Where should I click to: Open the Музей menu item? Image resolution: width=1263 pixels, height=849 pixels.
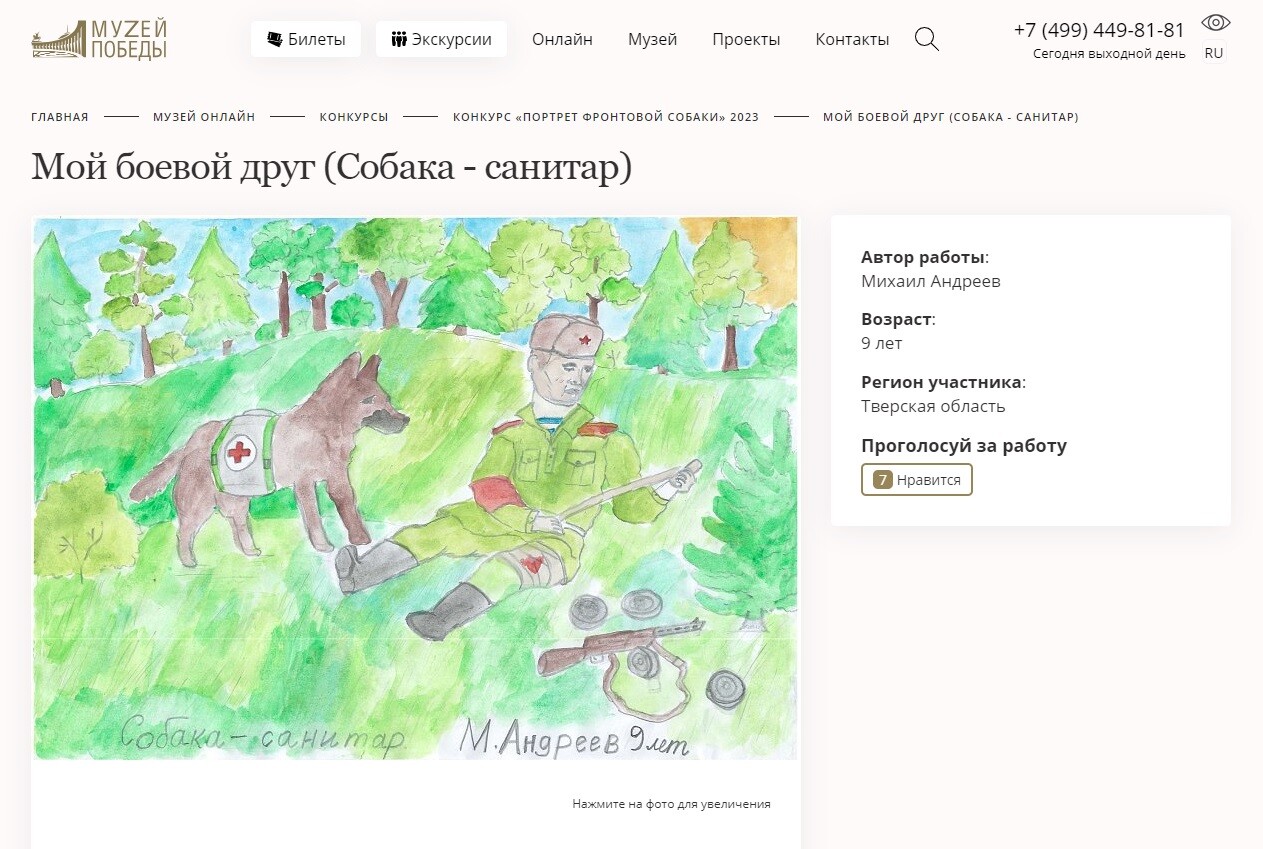click(x=652, y=39)
